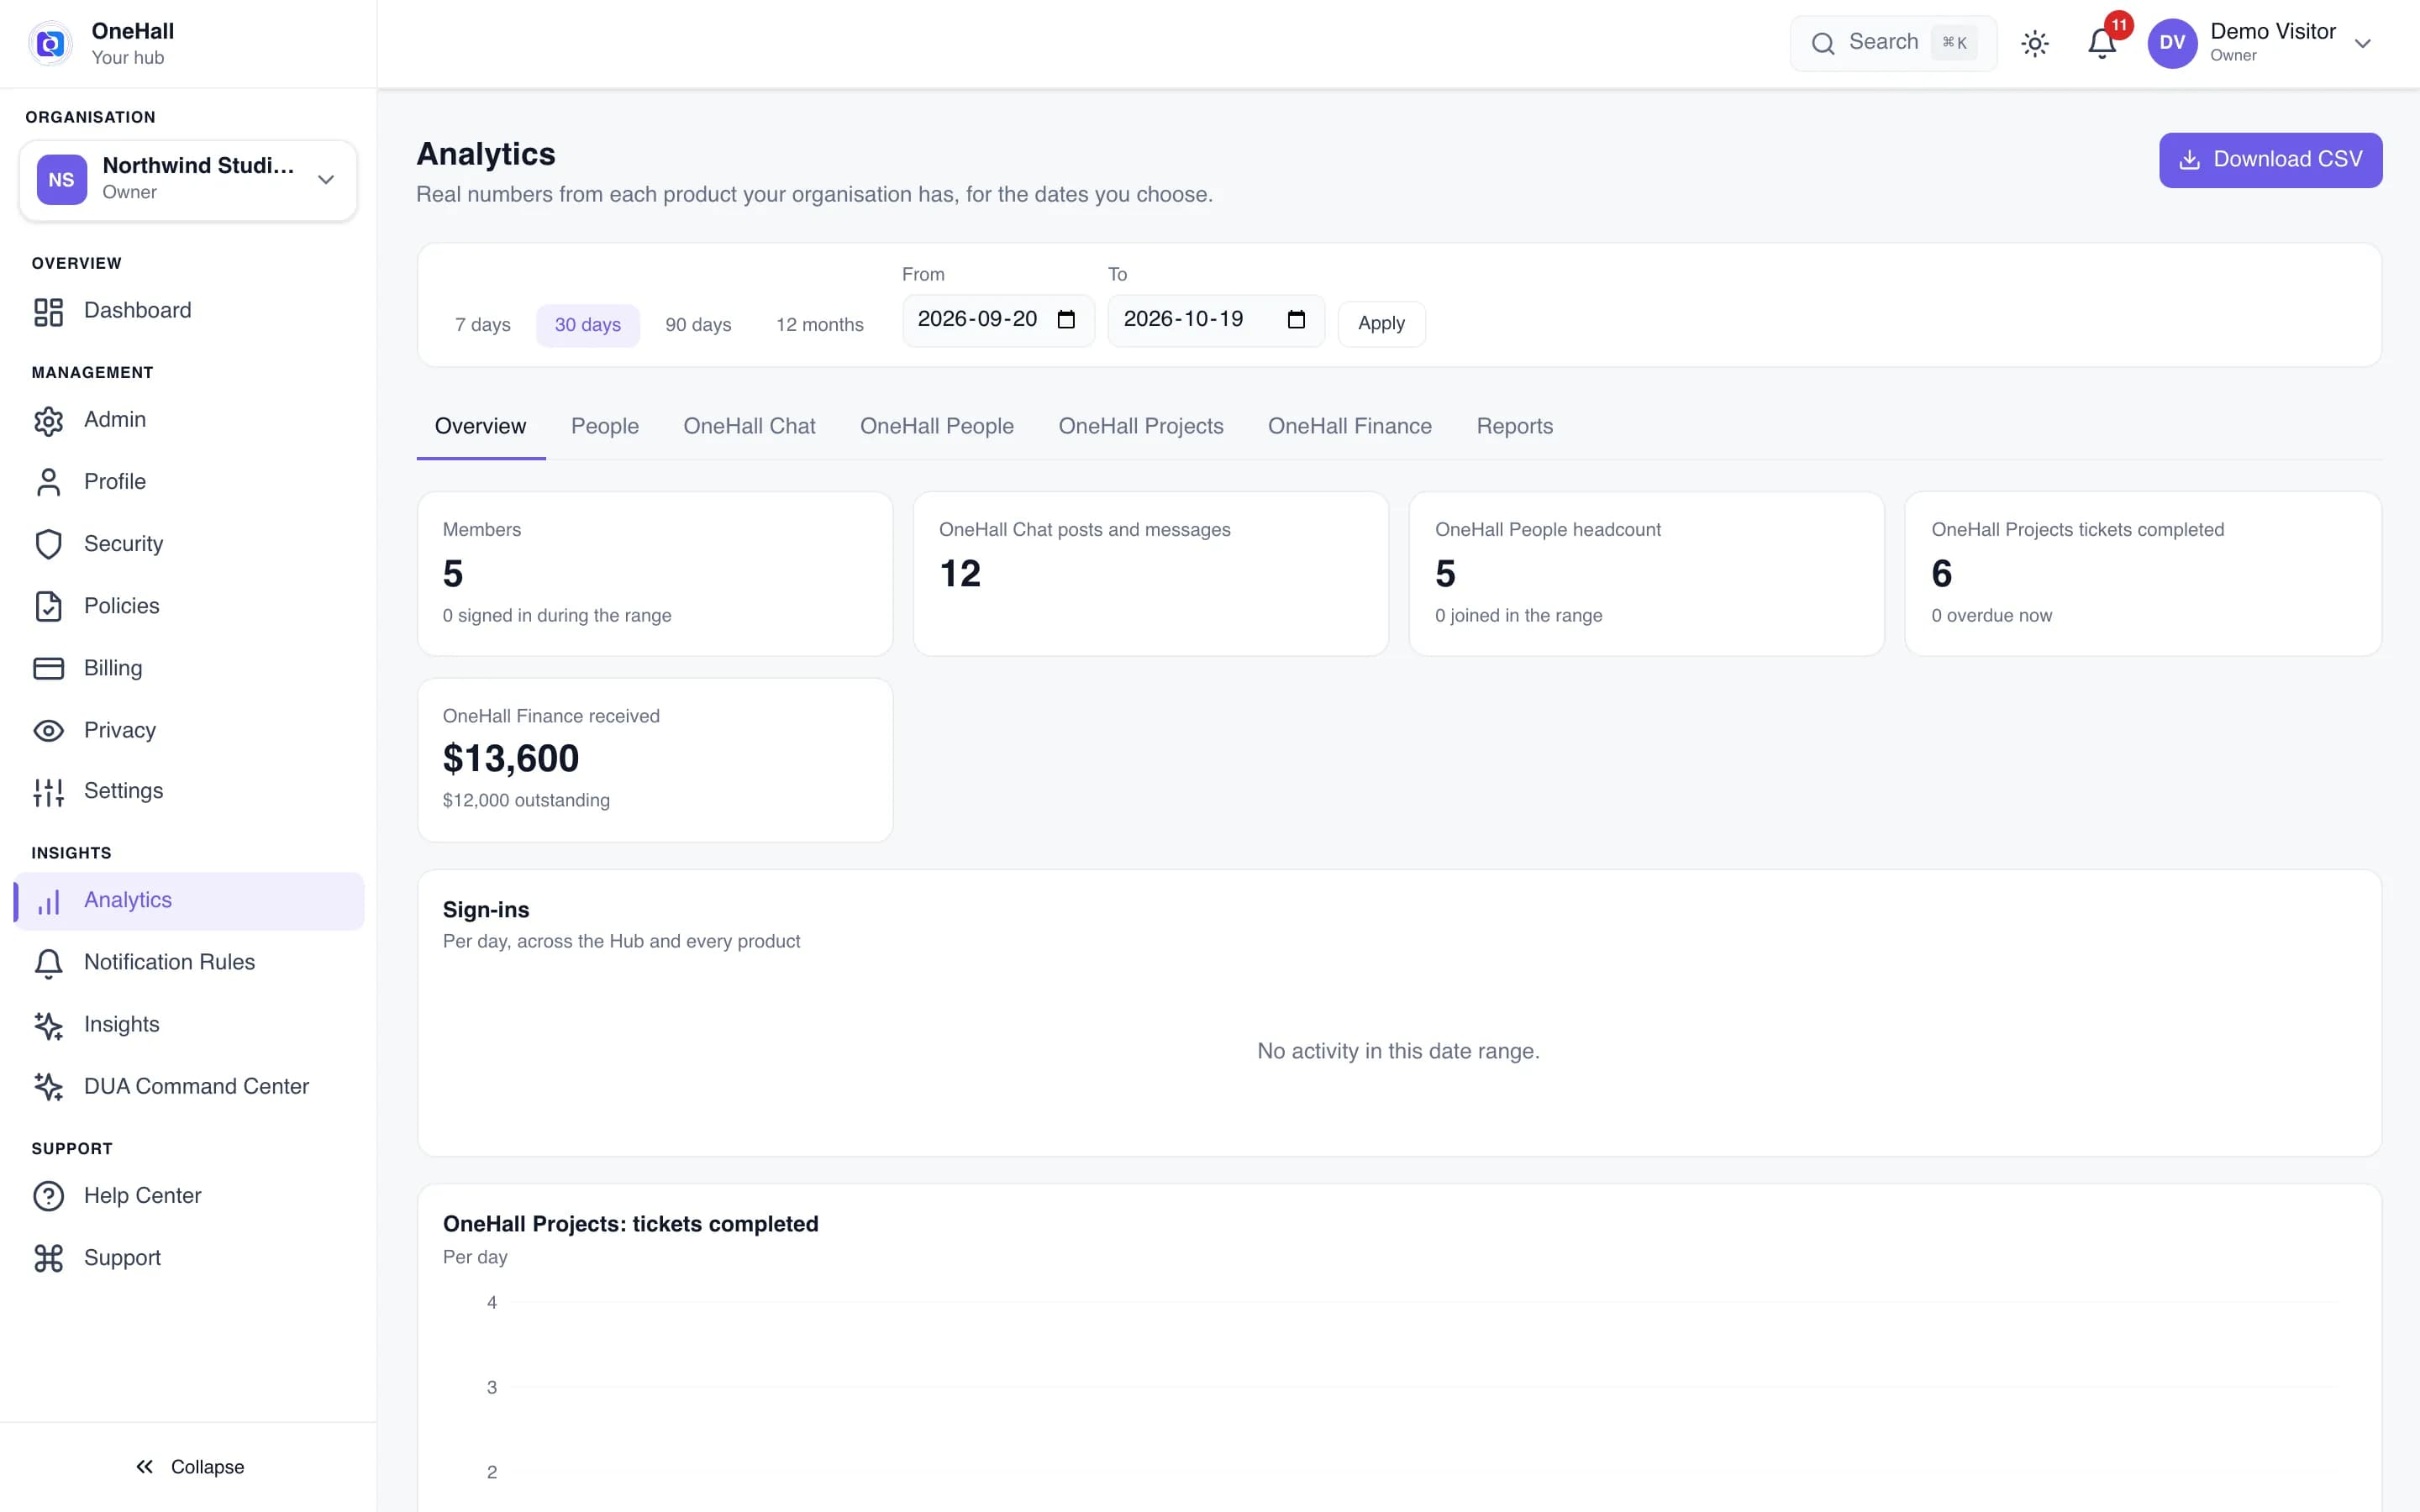Select the 90 days range

coord(698,325)
